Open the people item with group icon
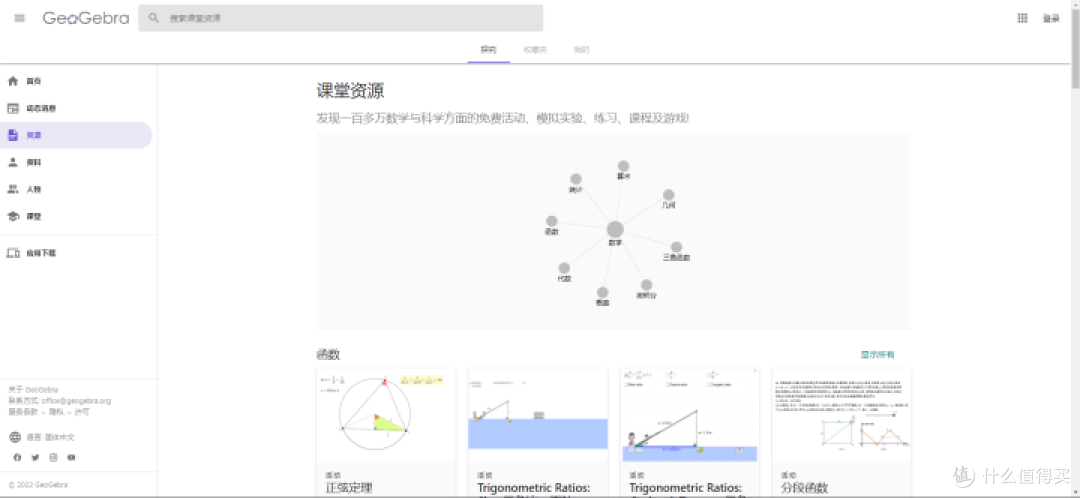Image resolution: width=1080 pixels, height=498 pixels. [76, 189]
